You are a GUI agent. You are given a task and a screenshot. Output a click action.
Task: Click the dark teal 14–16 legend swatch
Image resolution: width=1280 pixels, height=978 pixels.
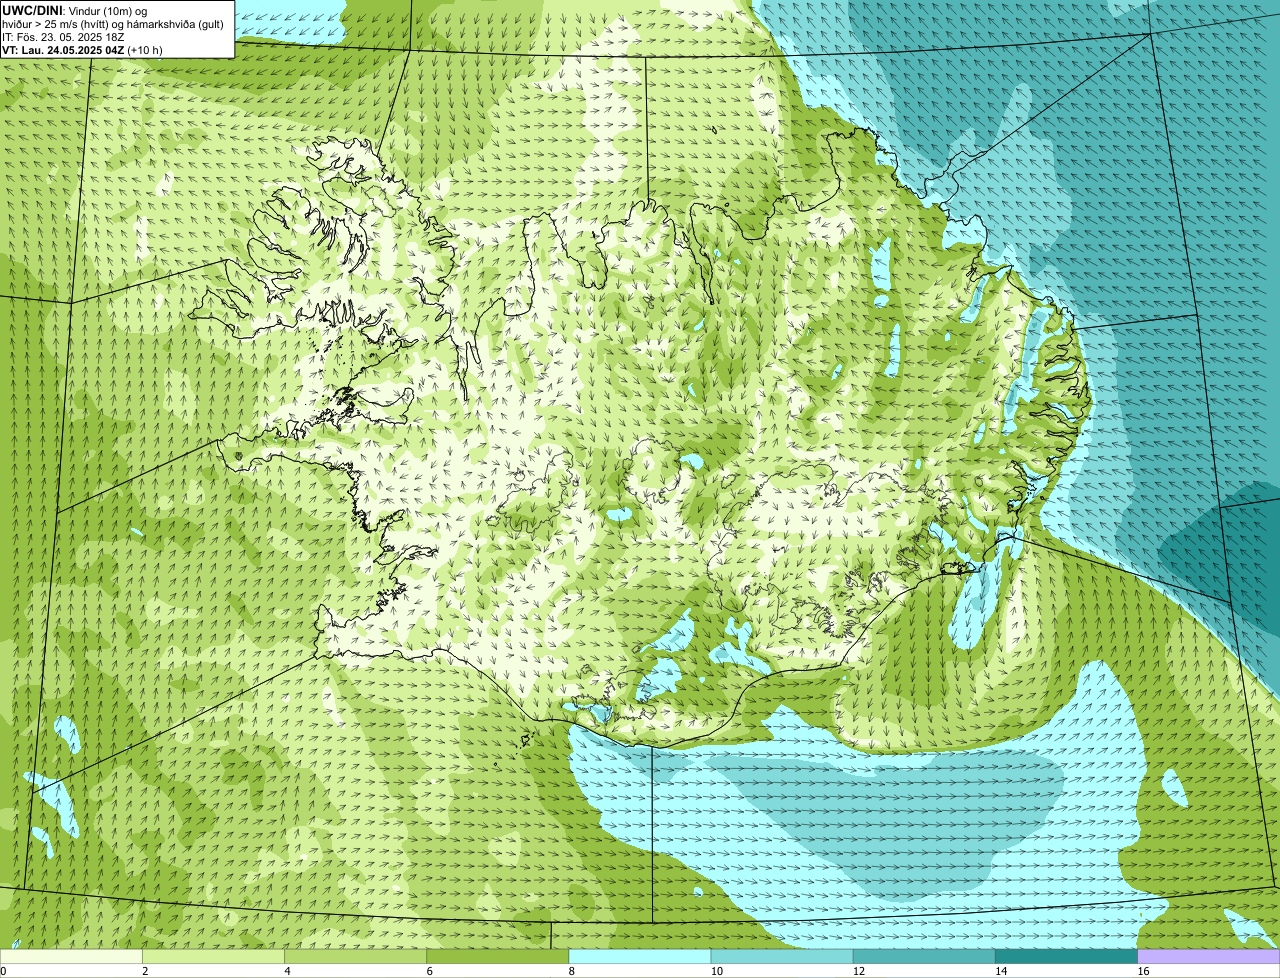(x=1067, y=956)
